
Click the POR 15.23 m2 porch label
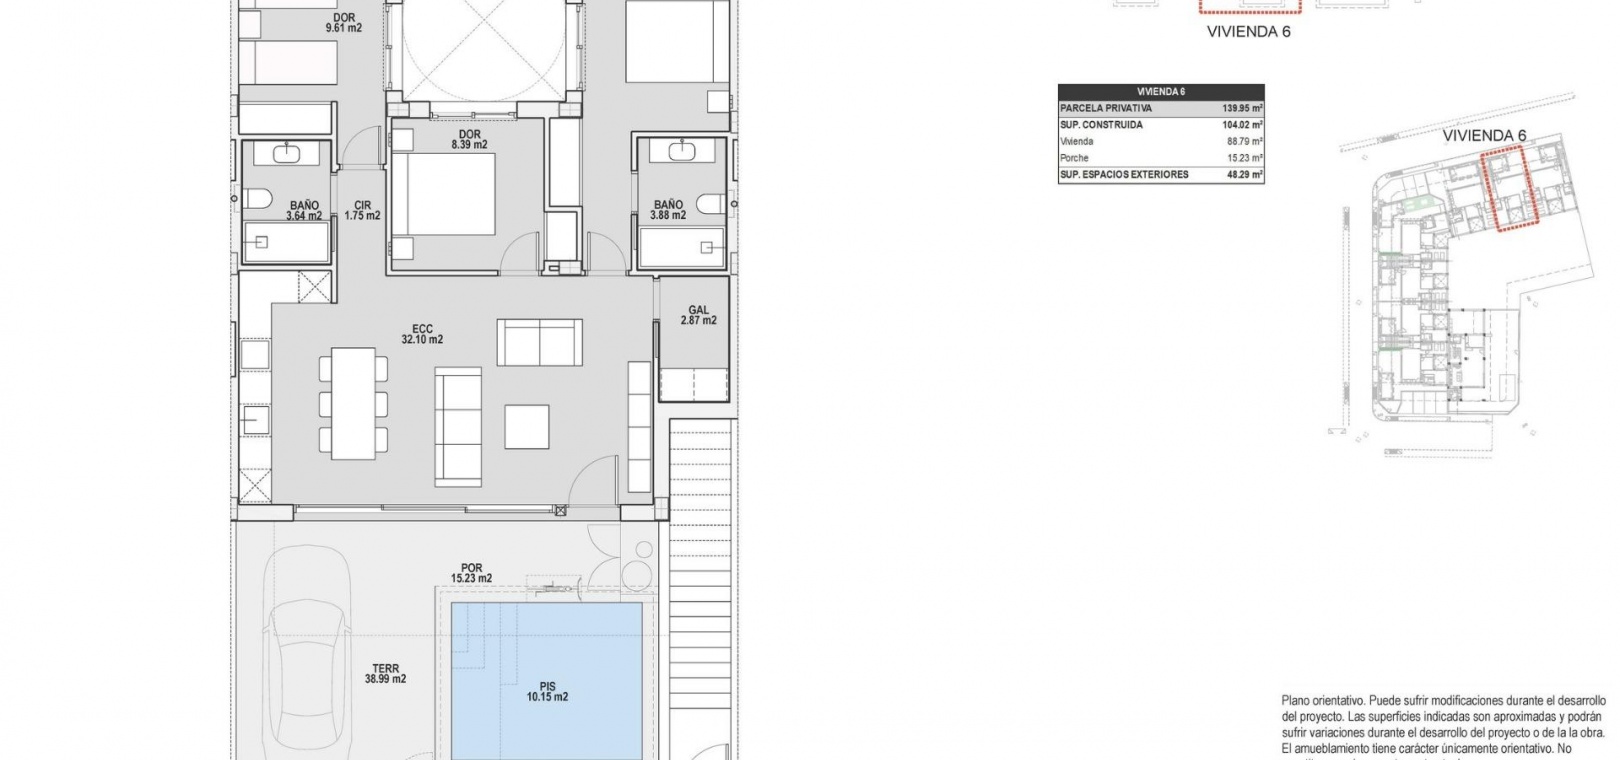pyautogui.click(x=471, y=573)
